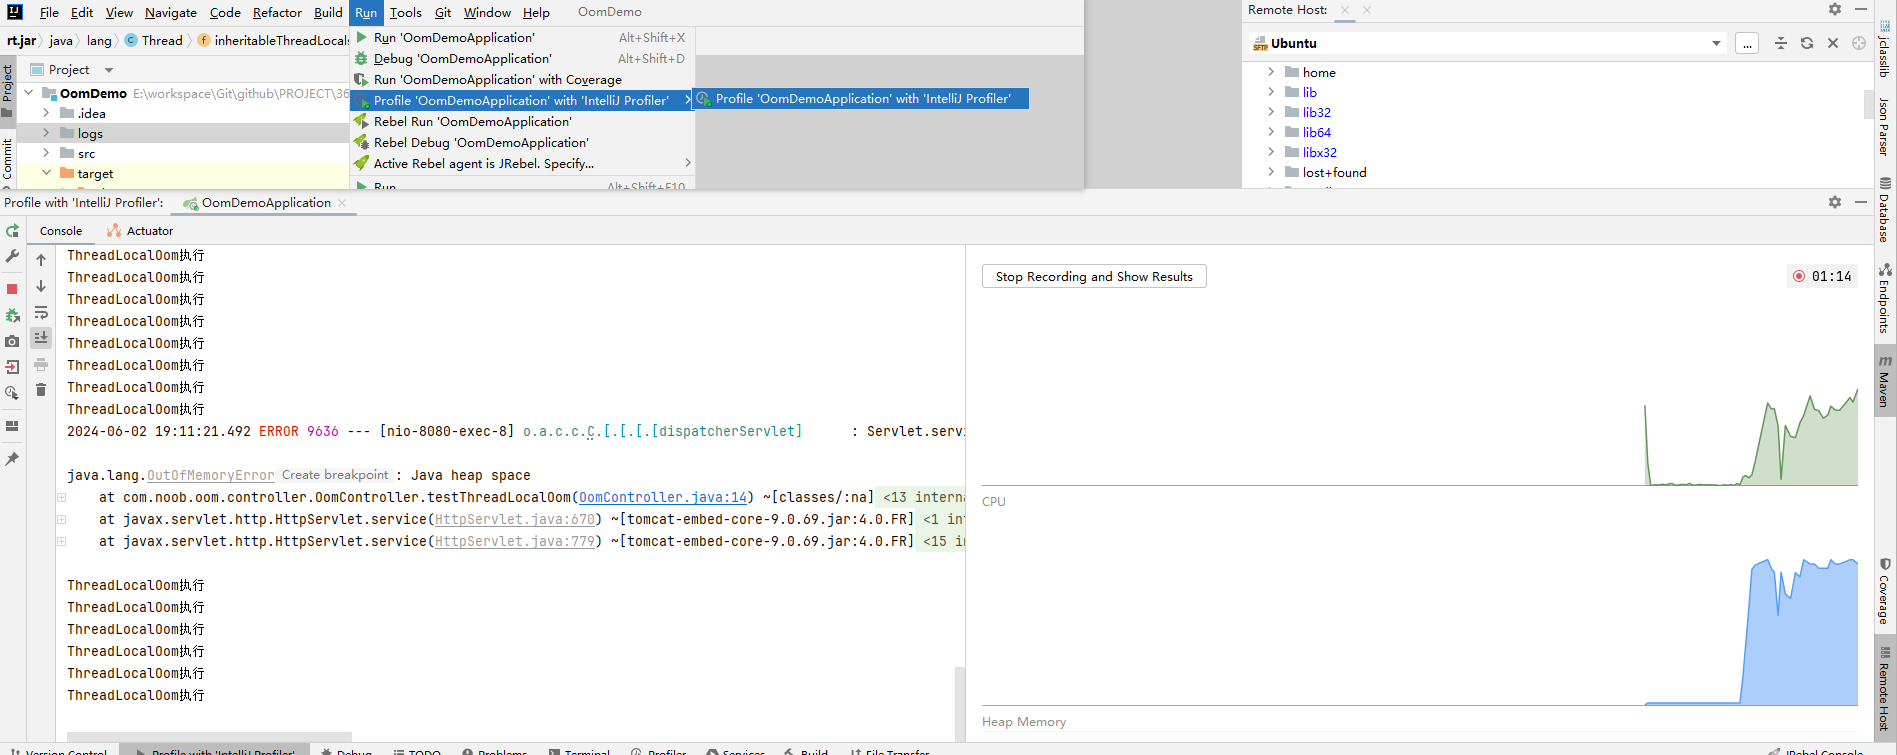This screenshot has height=755, width=1897.
Task: Clear all console output with trash icon
Action: coord(41,390)
